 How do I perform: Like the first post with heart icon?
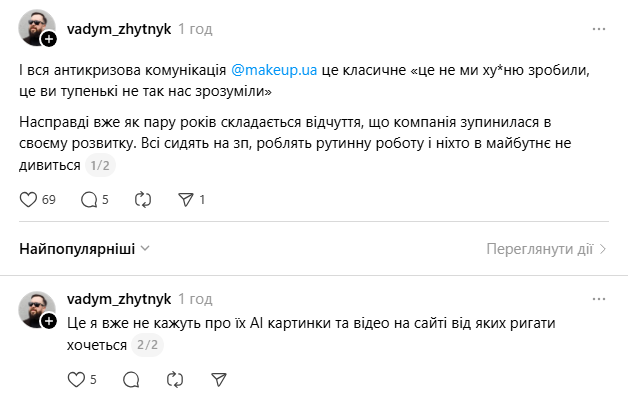(29, 200)
